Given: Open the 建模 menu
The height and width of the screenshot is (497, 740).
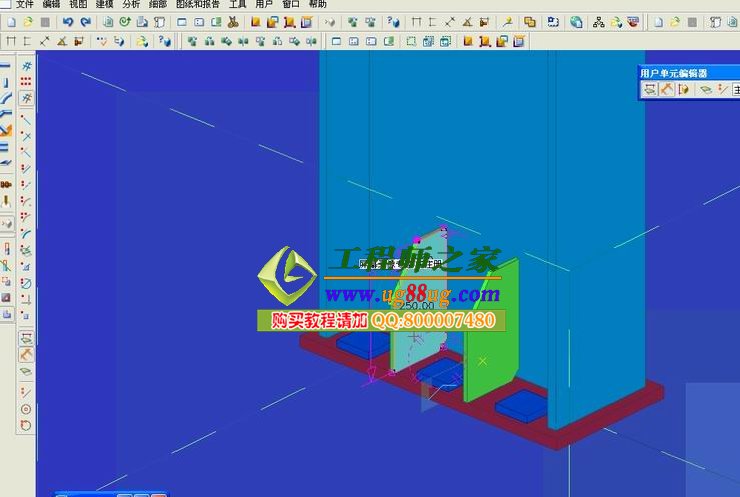Looking at the screenshot, I should coord(105,5).
